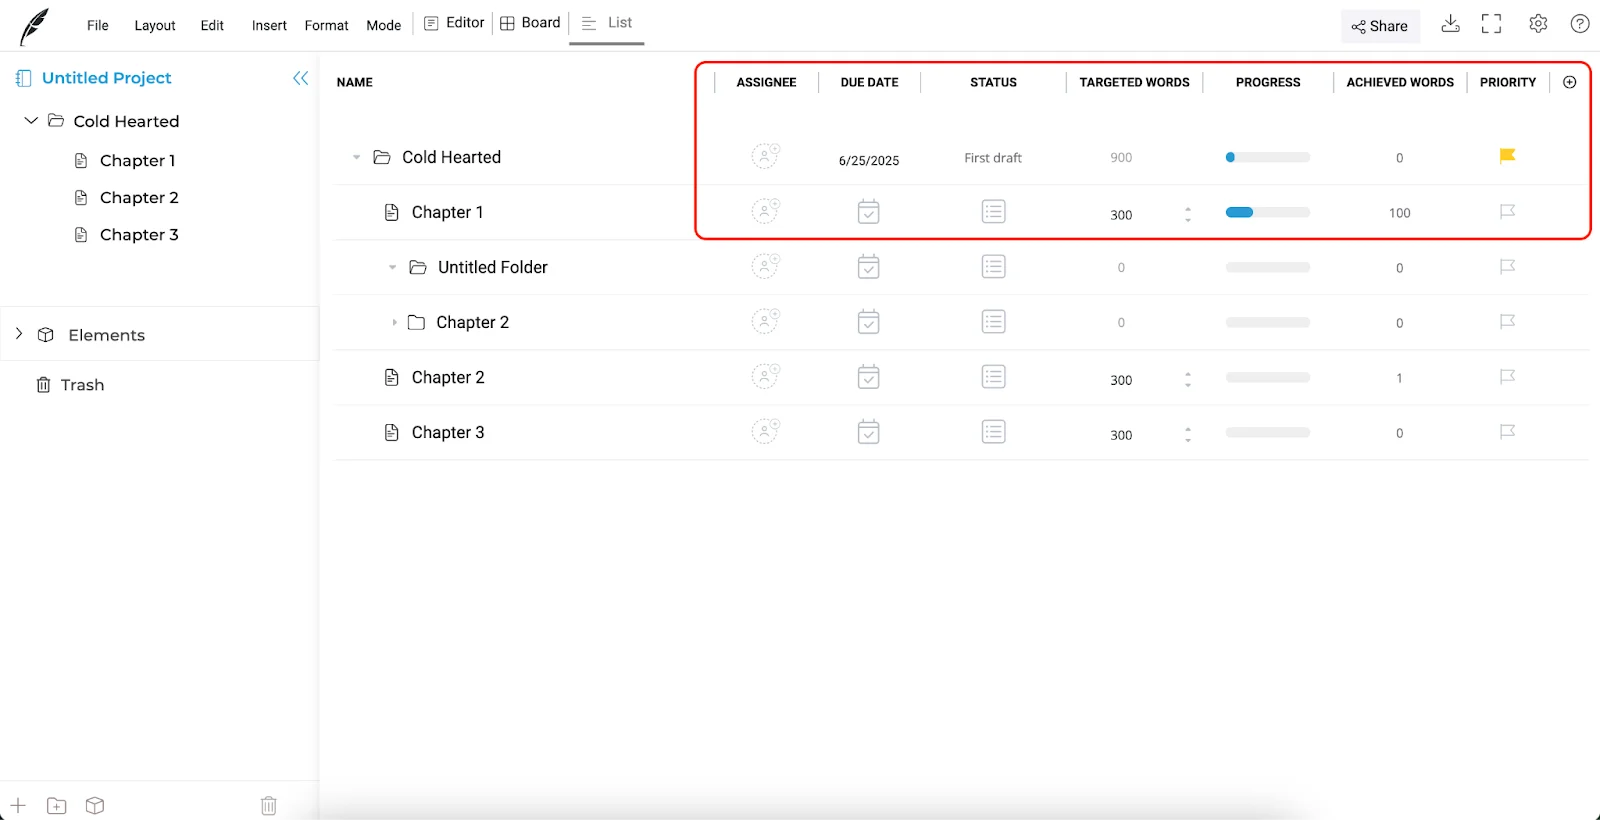Set due date for Untitled Folder

(869, 267)
